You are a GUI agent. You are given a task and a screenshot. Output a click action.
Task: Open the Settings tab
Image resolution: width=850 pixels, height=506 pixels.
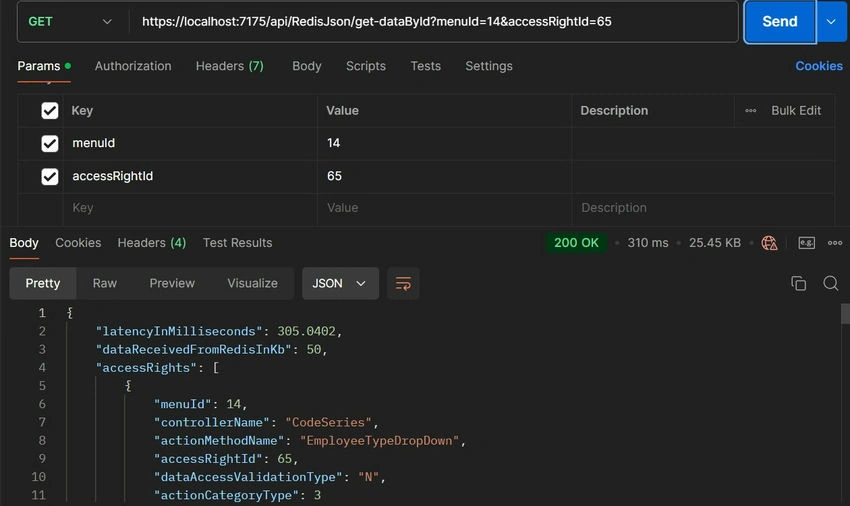pyautogui.click(x=488, y=66)
